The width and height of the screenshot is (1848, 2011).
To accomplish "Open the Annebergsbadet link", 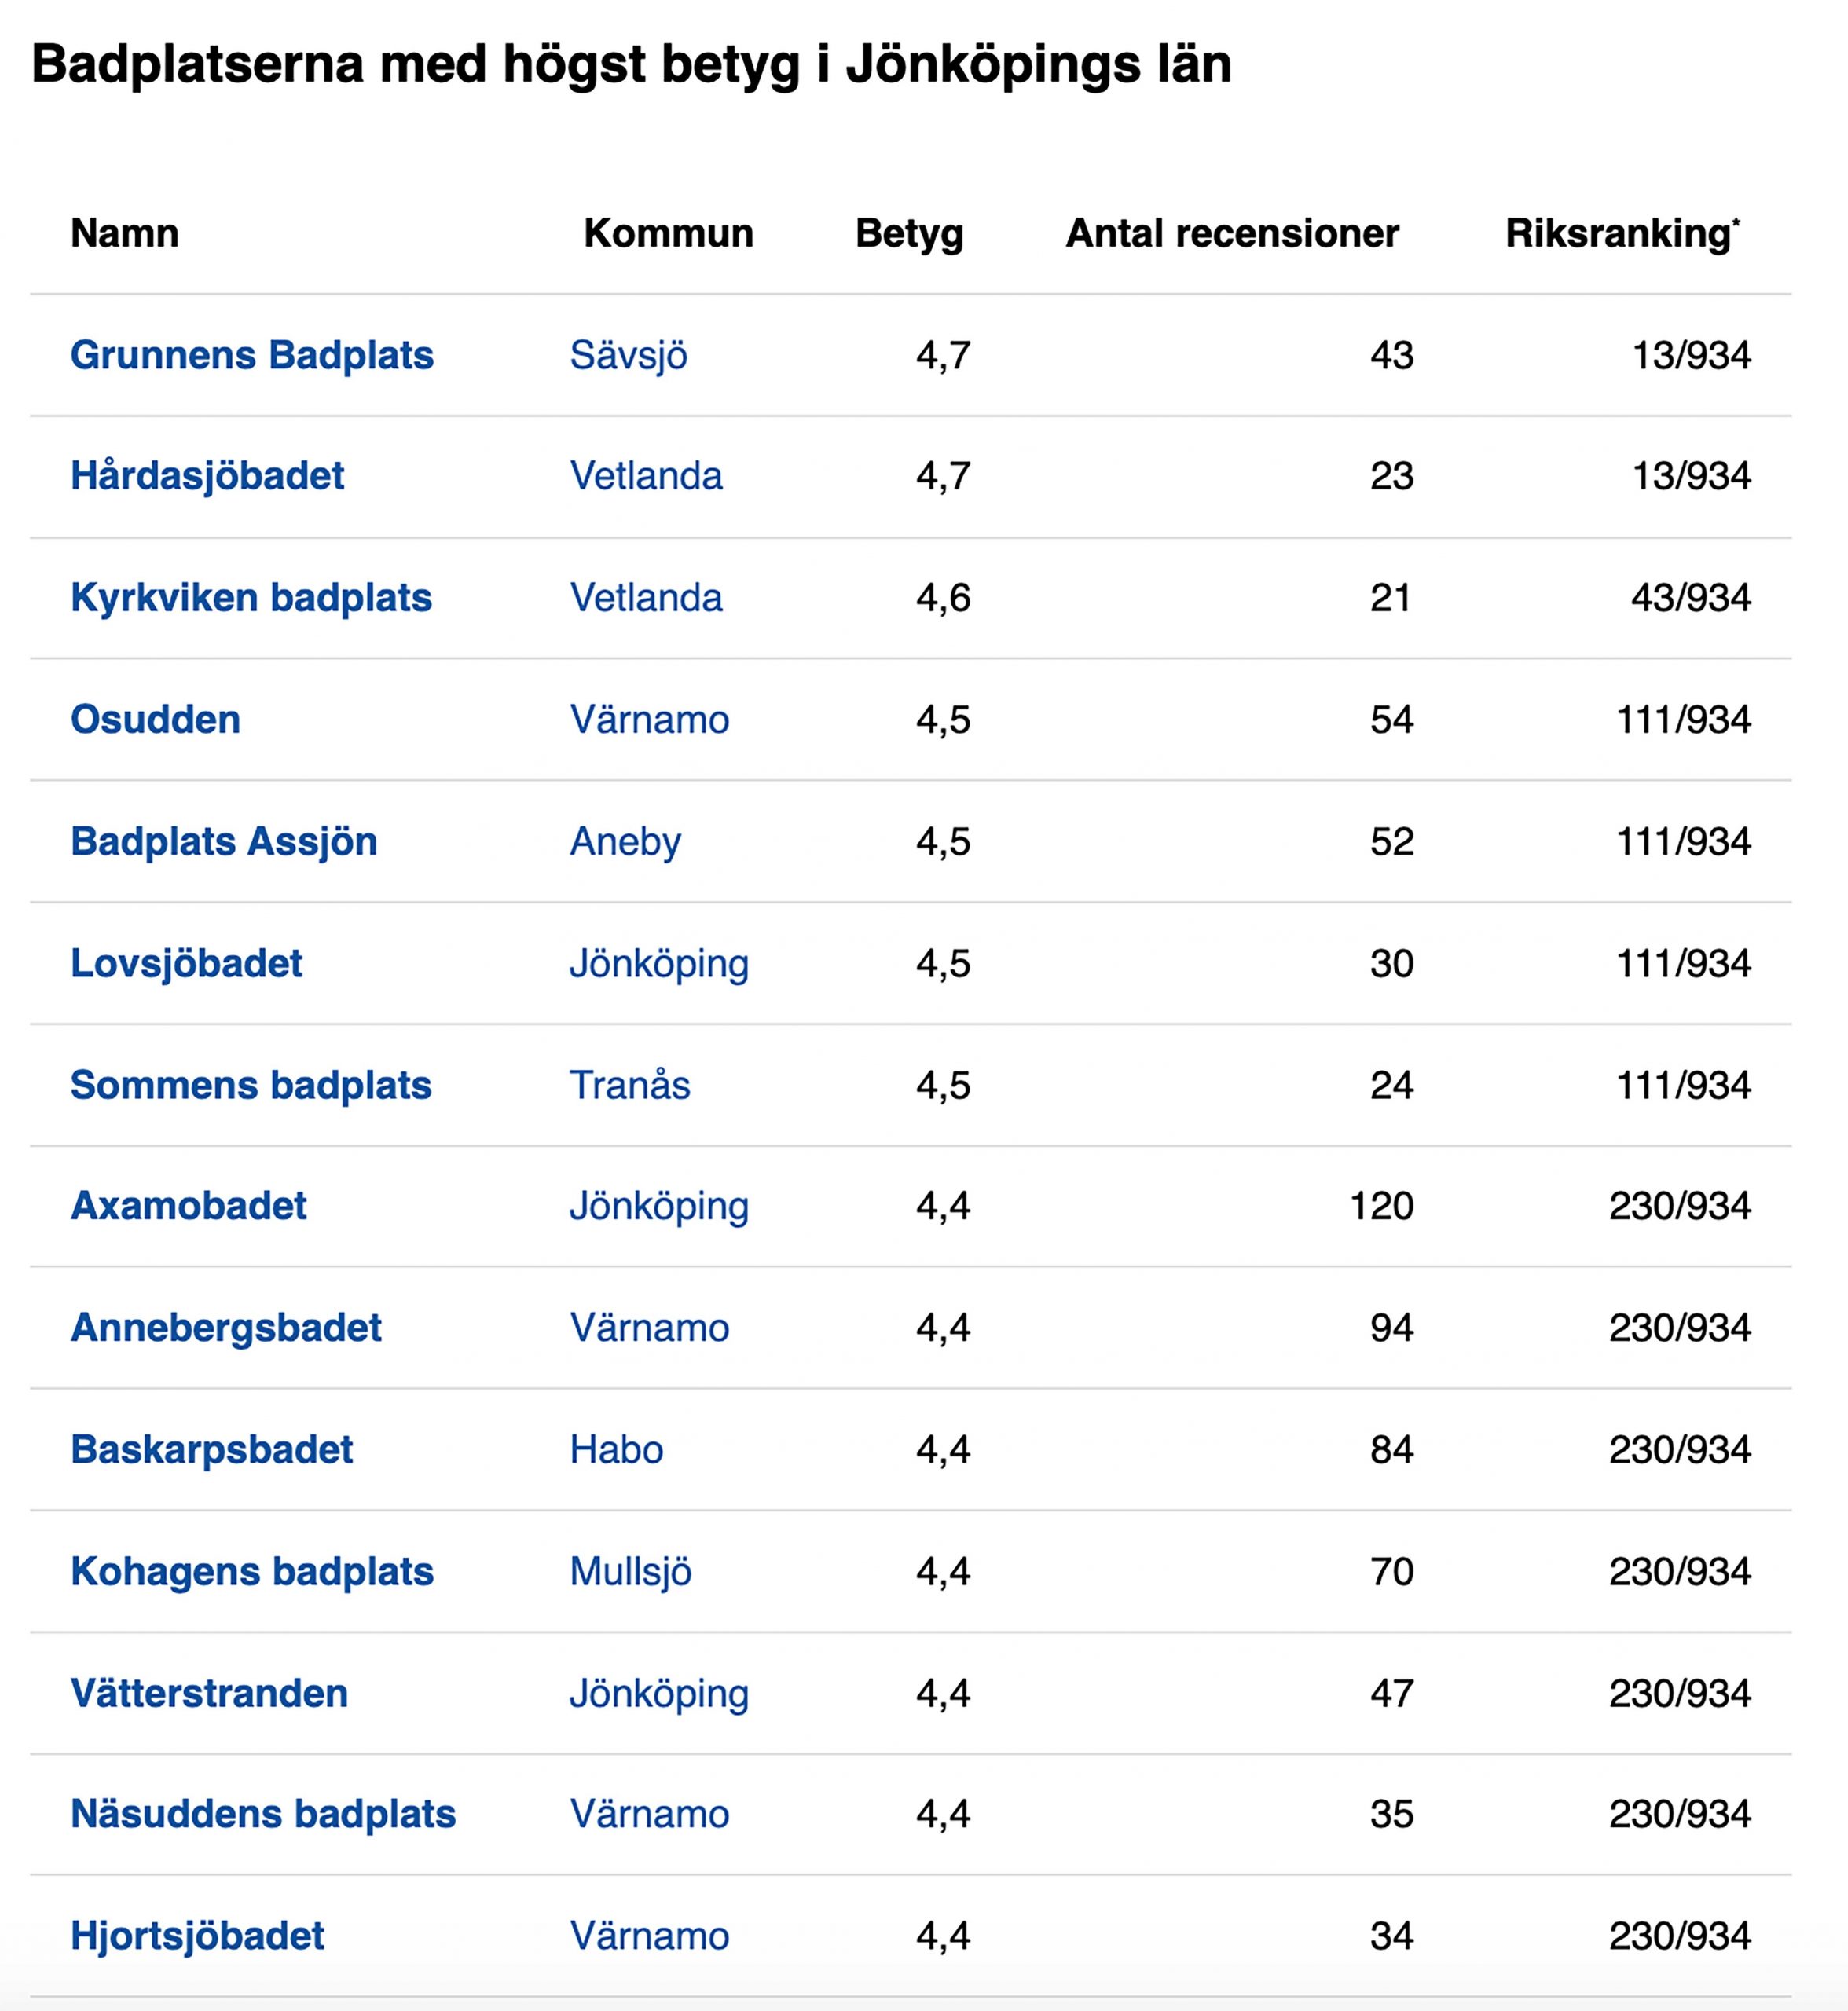I will 226,1328.
